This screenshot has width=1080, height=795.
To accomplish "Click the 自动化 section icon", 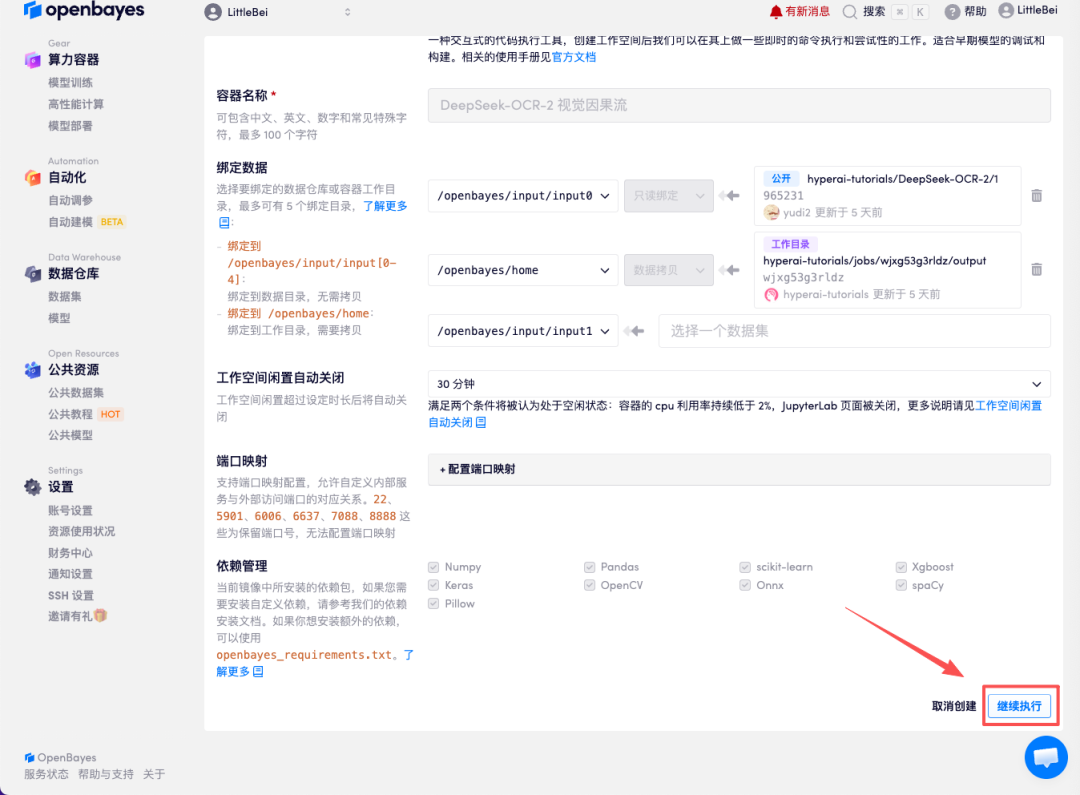I will [x=32, y=178].
